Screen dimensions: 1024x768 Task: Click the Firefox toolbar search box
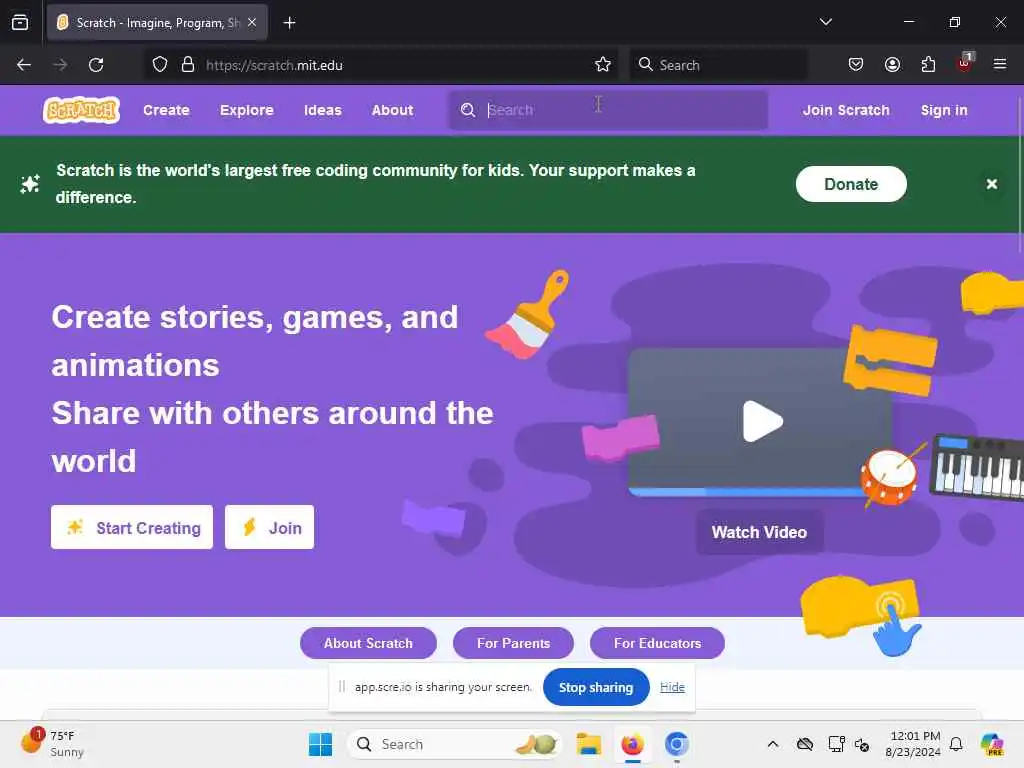tap(718, 65)
